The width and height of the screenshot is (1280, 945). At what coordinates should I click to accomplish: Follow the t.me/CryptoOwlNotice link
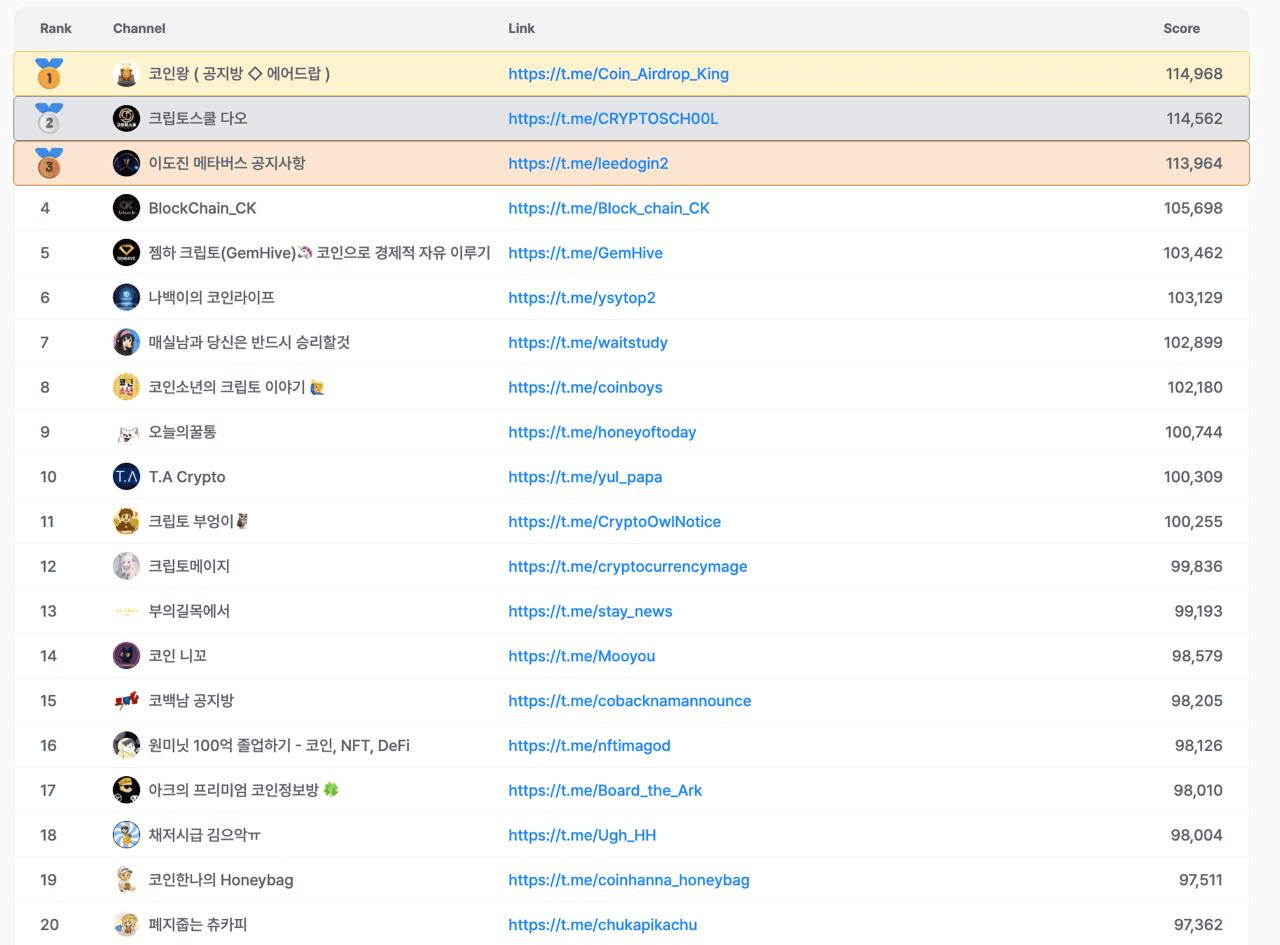pyautogui.click(x=614, y=522)
